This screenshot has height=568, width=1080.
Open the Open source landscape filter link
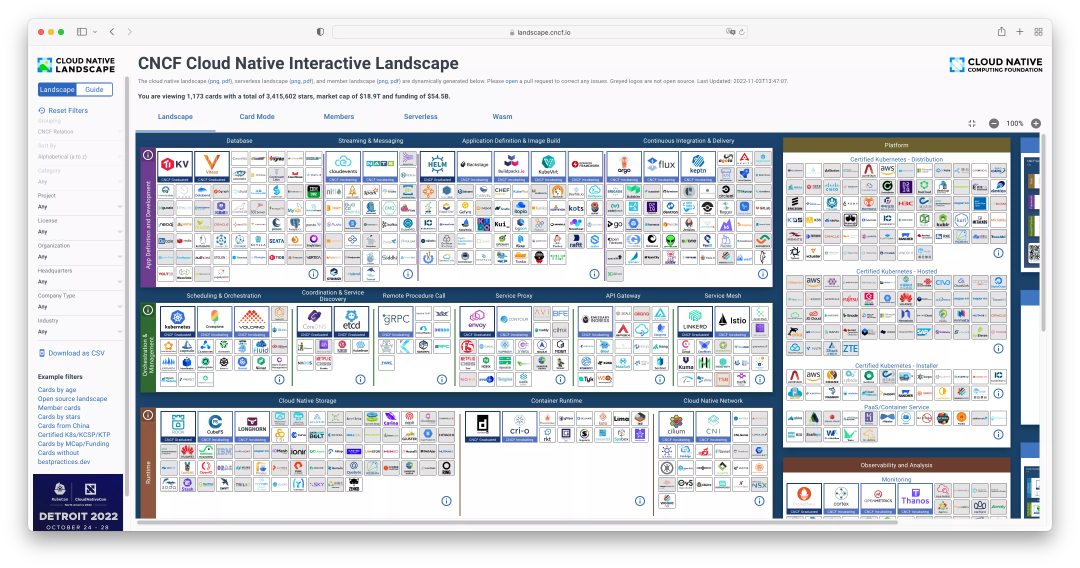click(72, 399)
